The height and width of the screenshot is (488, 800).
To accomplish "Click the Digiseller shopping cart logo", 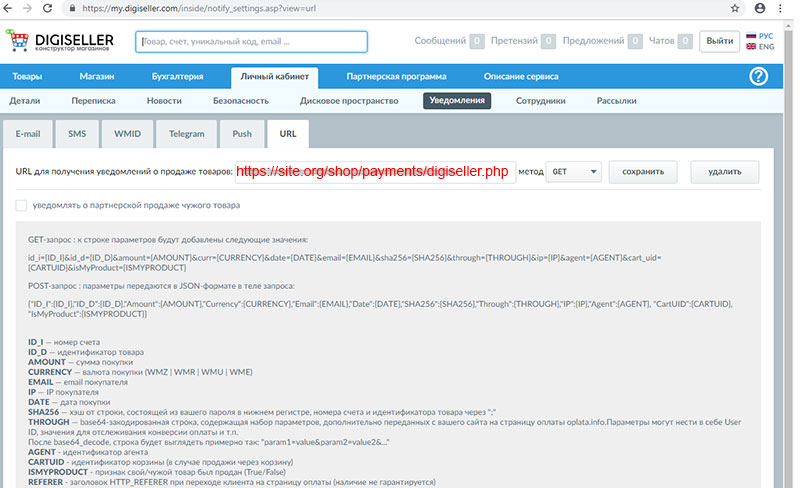I will [19, 41].
